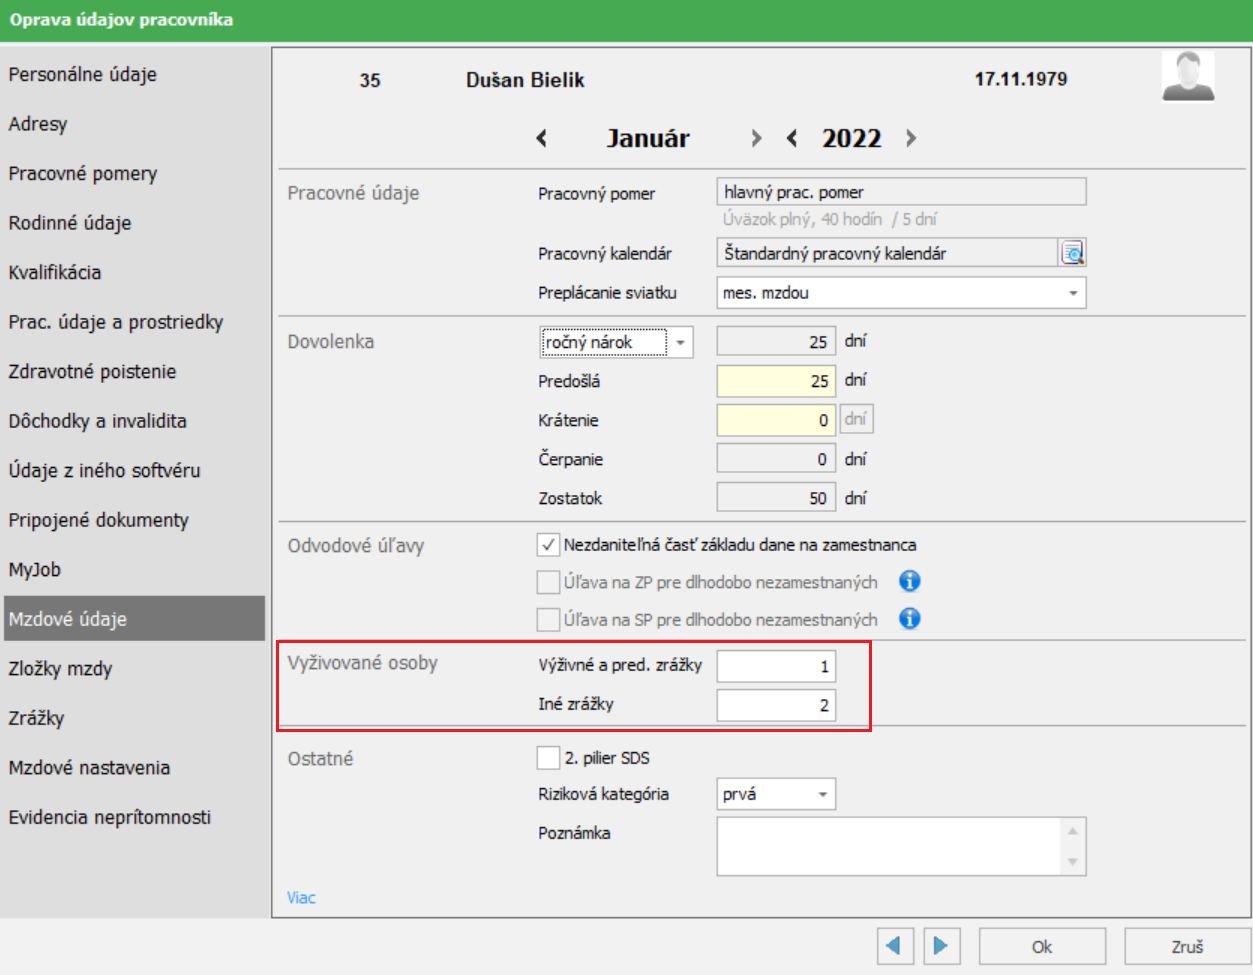Click Predošlá vacation days field
This screenshot has width=1253, height=975.
(776, 381)
